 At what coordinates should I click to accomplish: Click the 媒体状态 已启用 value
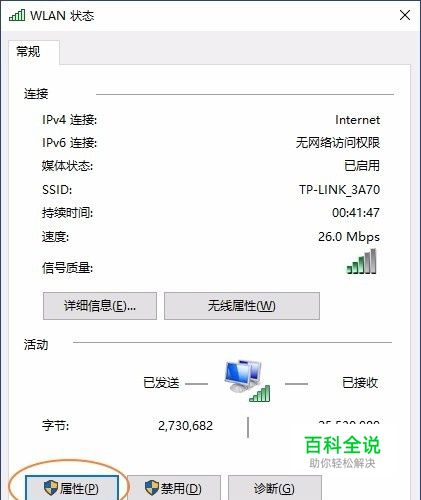click(362, 166)
